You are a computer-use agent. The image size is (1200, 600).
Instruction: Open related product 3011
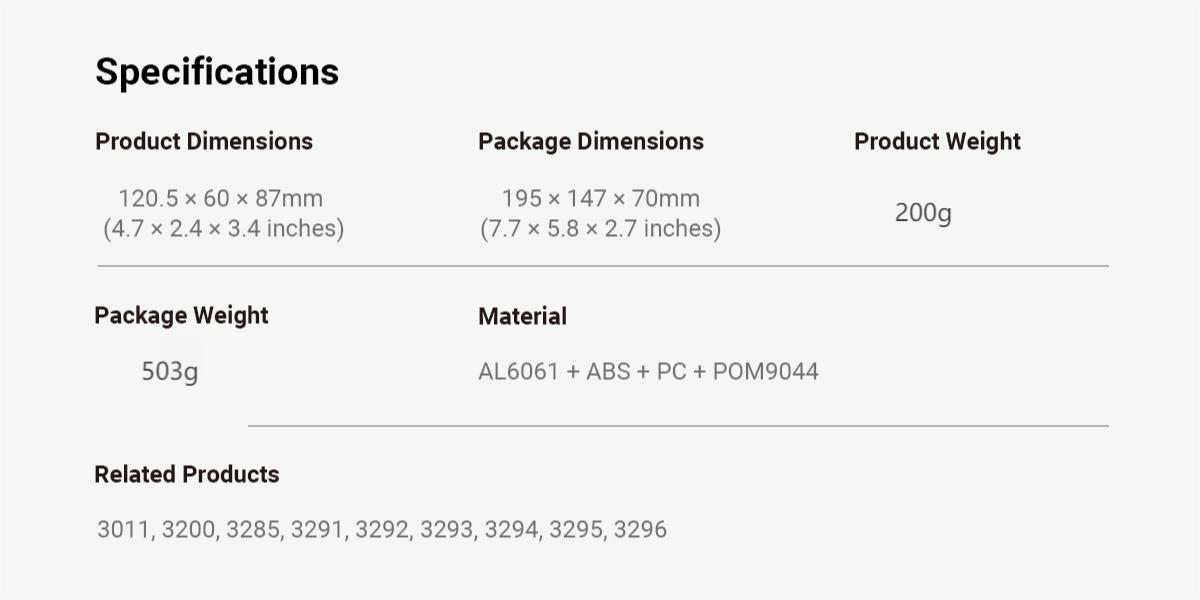click(124, 530)
